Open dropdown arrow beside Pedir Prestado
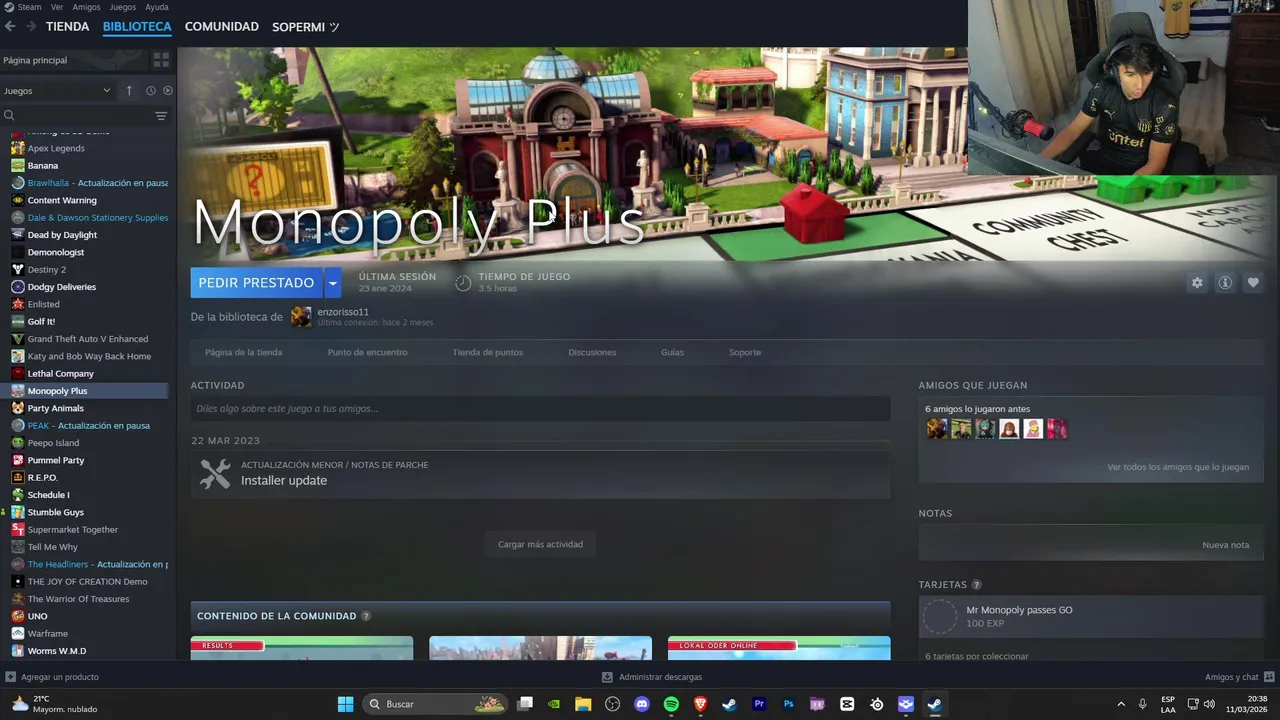This screenshot has height=720, width=1280. click(x=333, y=283)
